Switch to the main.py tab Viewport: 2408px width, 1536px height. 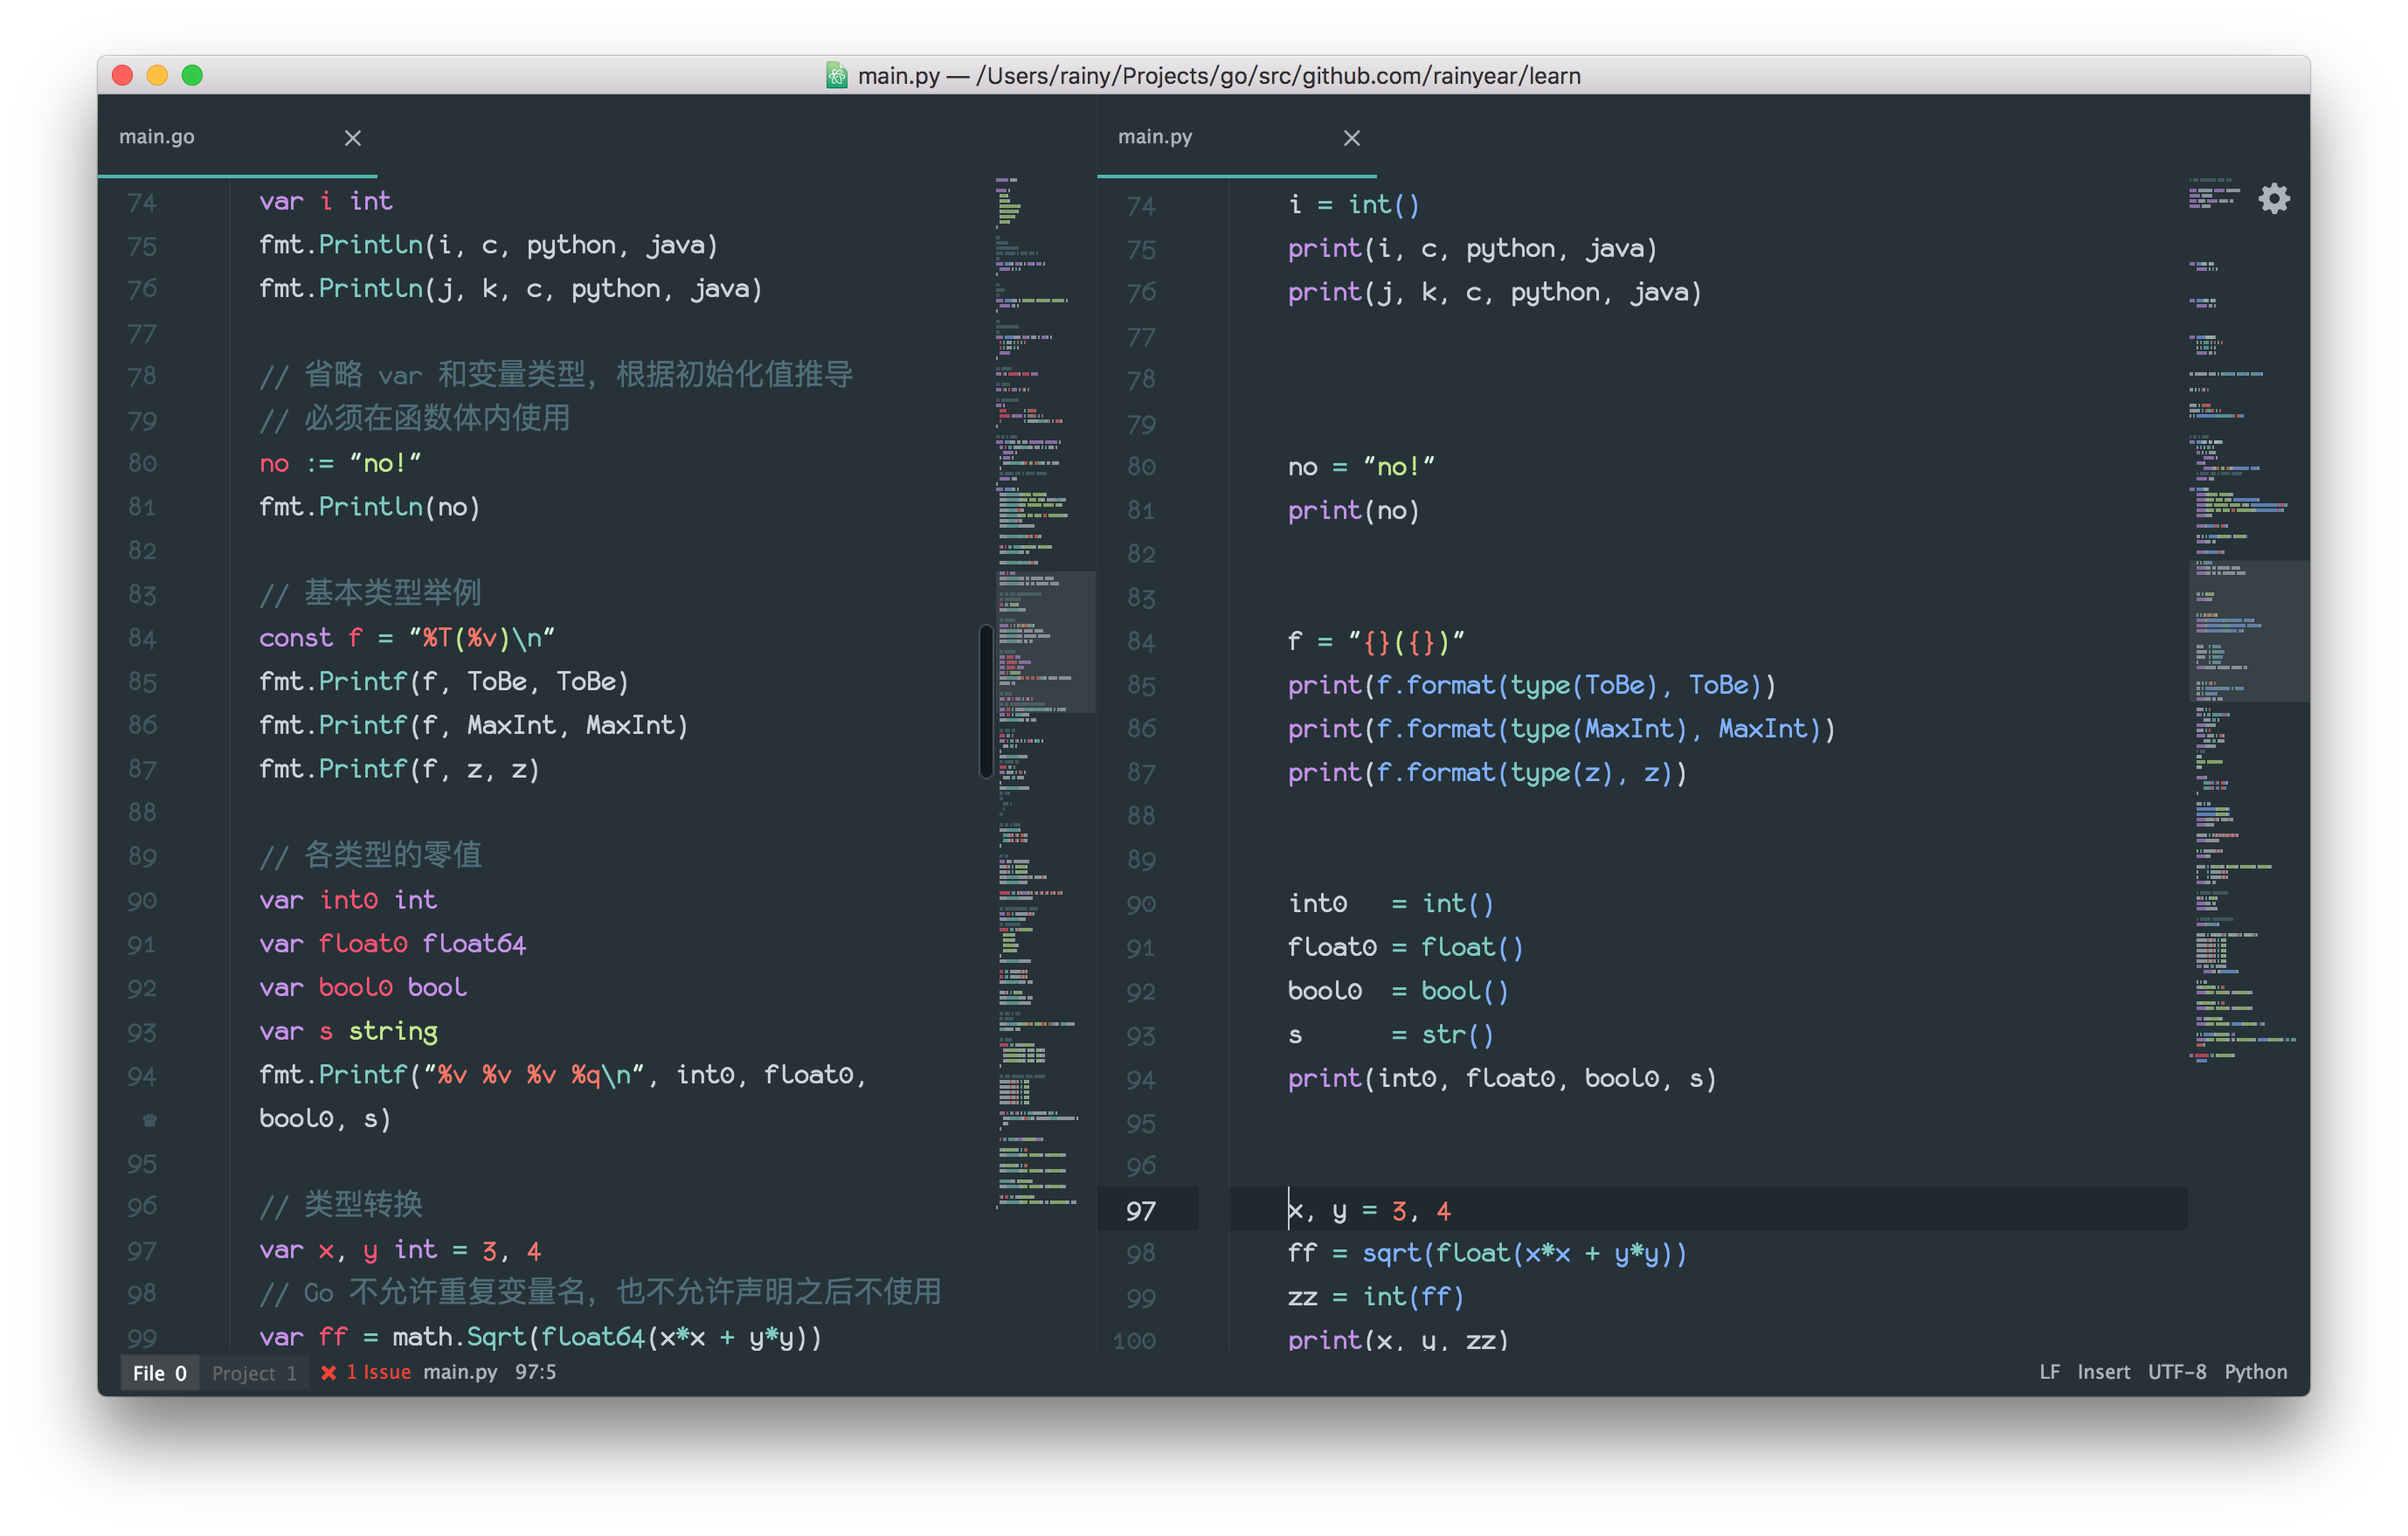1156,136
